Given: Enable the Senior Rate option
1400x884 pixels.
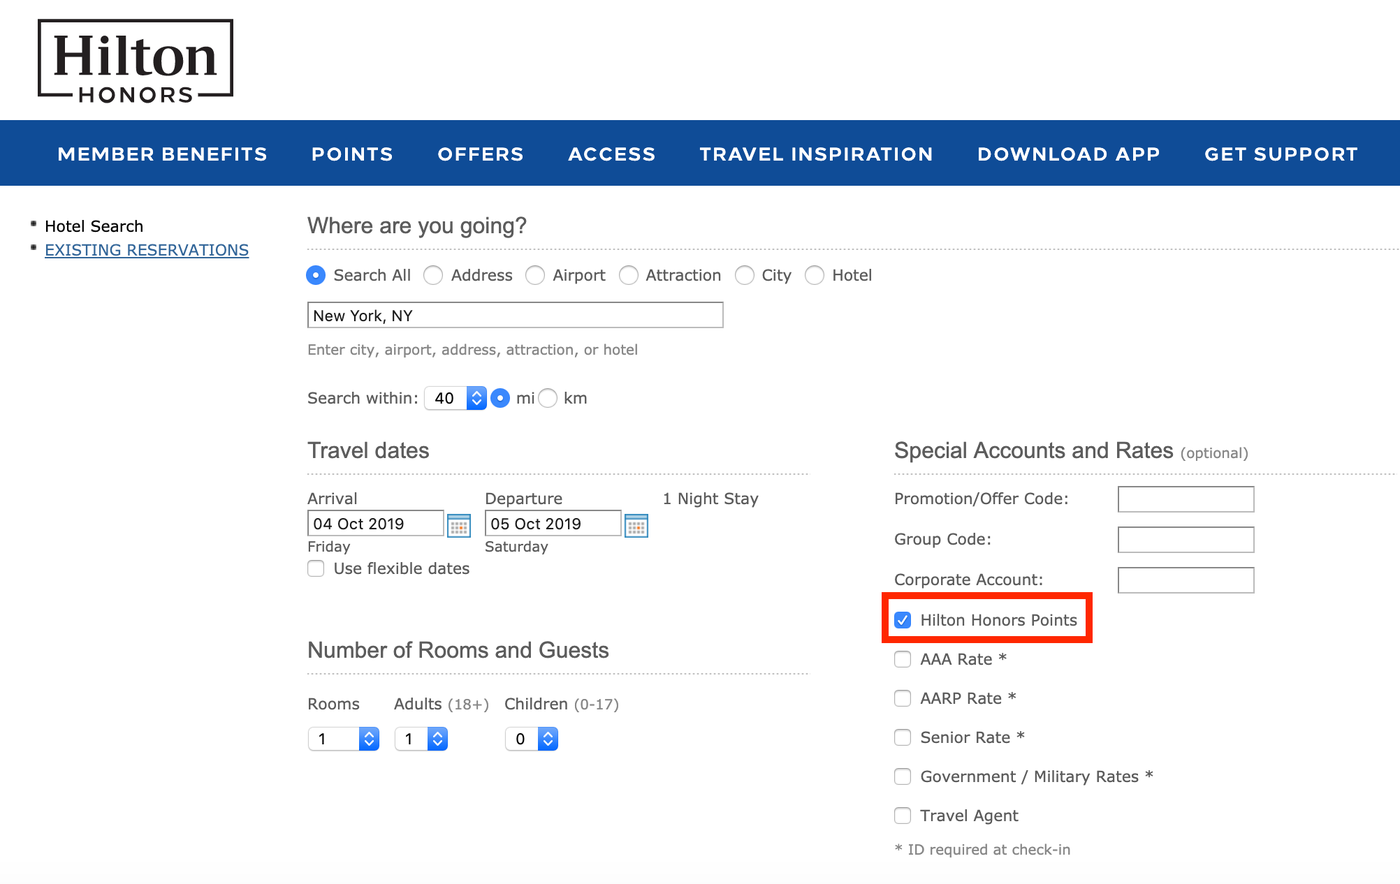Looking at the screenshot, I should pos(902,737).
